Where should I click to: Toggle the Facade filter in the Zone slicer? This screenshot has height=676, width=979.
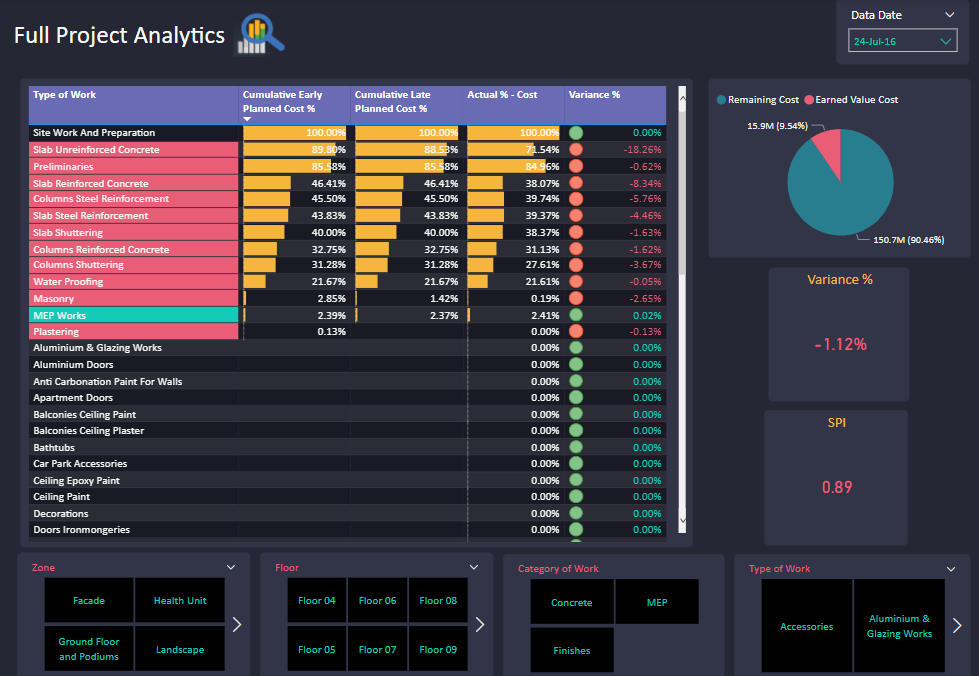tap(88, 600)
